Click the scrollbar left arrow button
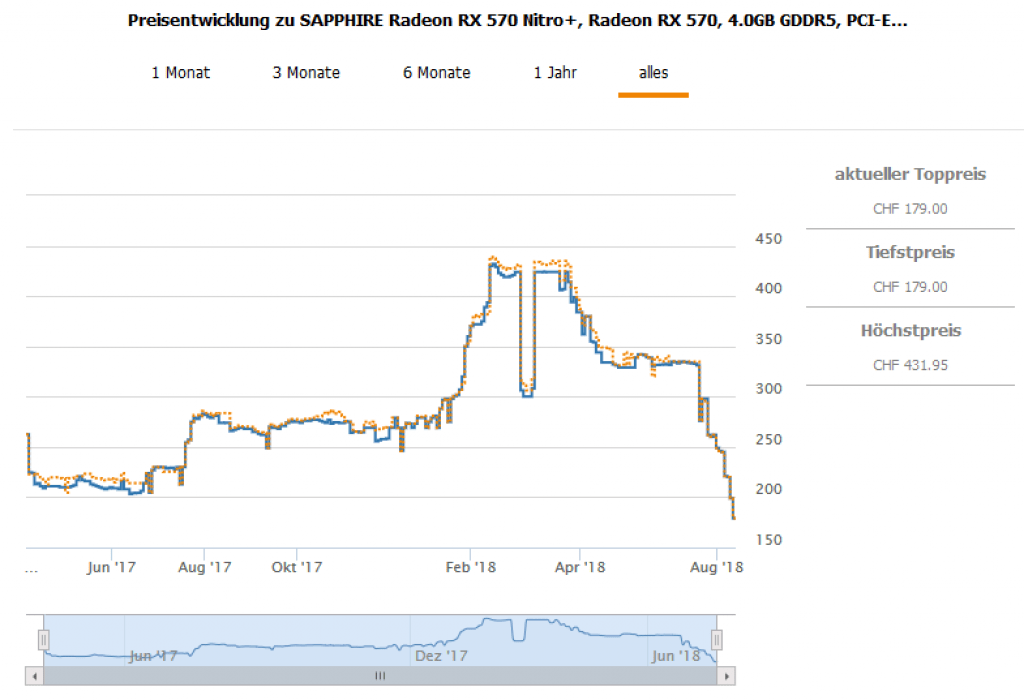The height and width of the screenshot is (700, 1024). tap(35, 676)
